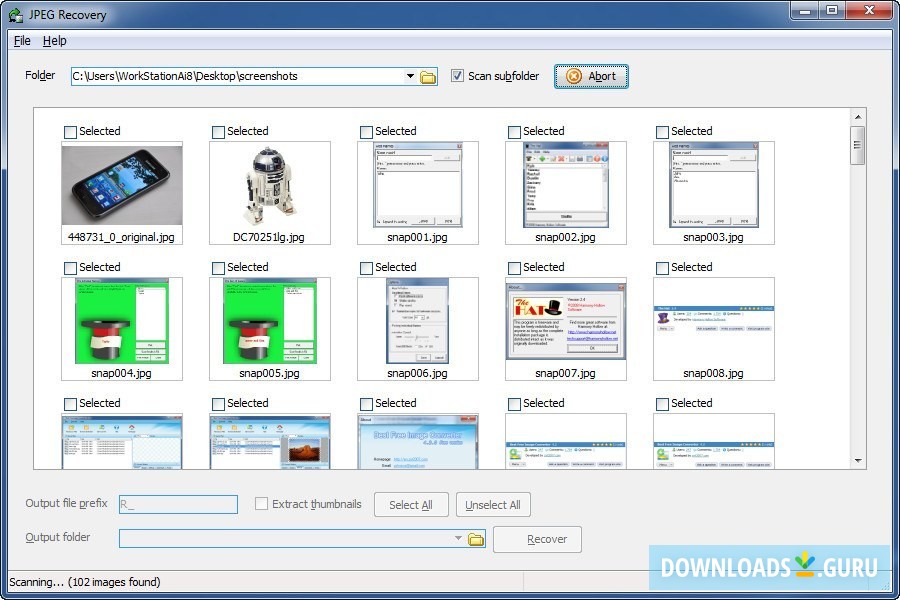Click the JPEG Recovery app icon in title bar
The image size is (900, 600).
[x=16, y=15]
